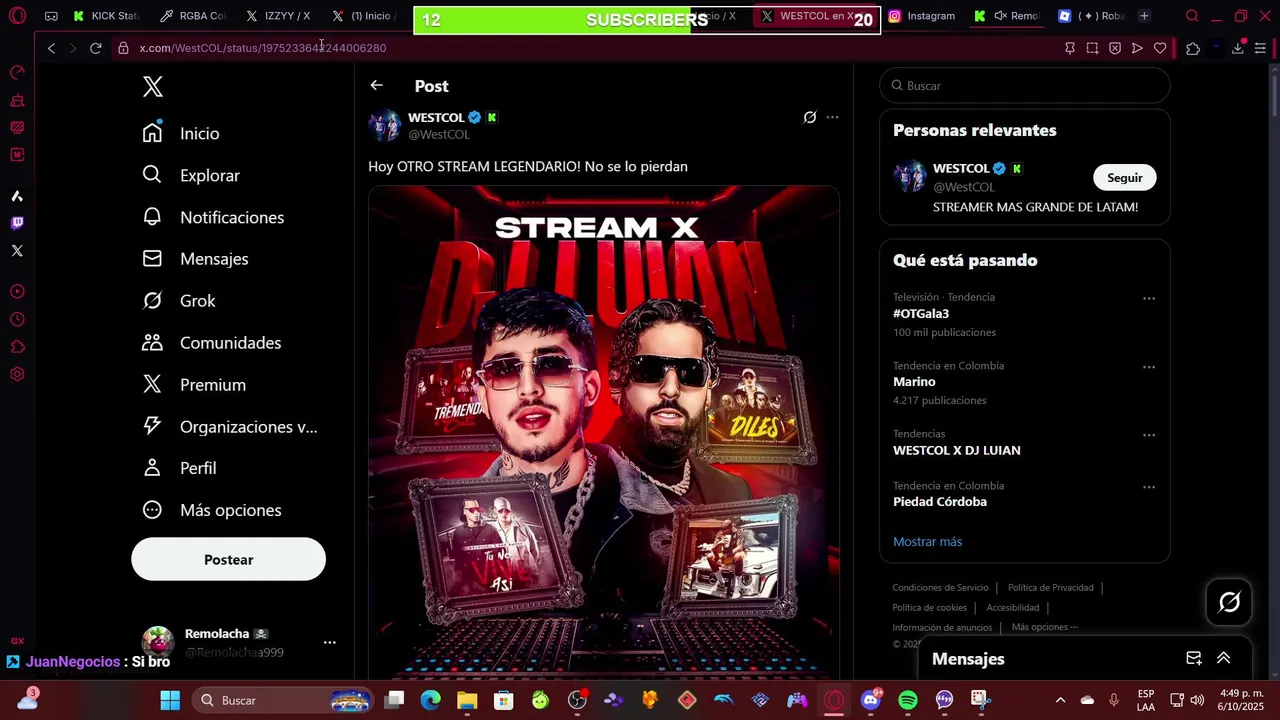Open Twitch in Opera sidebar
The height and width of the screenshot is (720, 1280).
coord(17,223)
